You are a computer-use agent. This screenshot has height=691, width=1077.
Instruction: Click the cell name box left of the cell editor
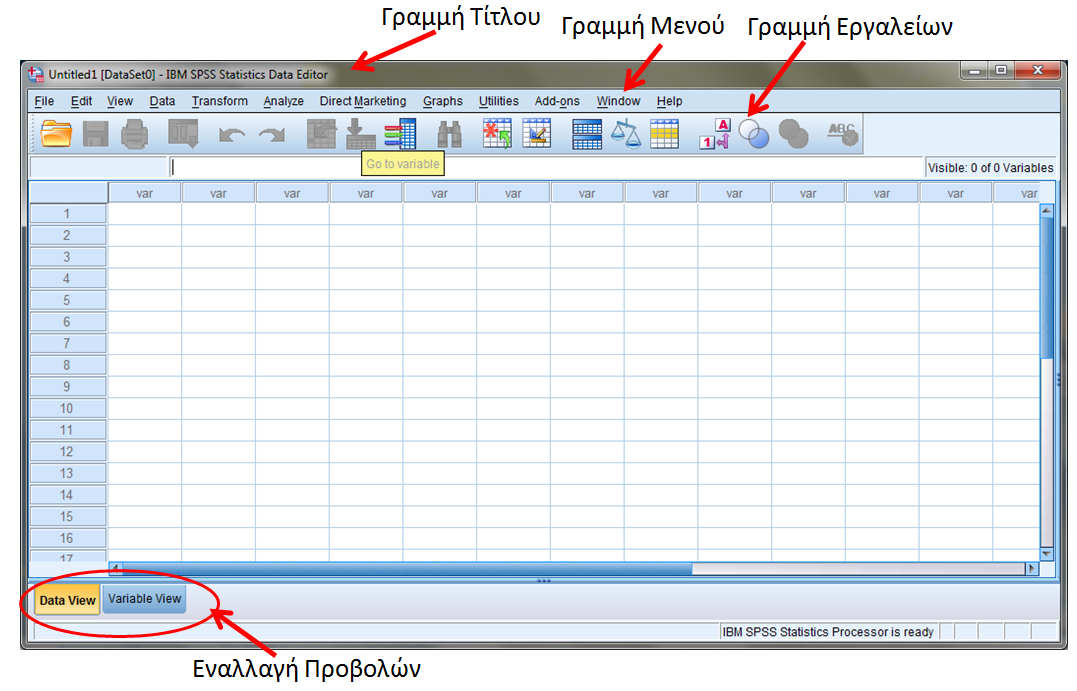tap(98, 167)
